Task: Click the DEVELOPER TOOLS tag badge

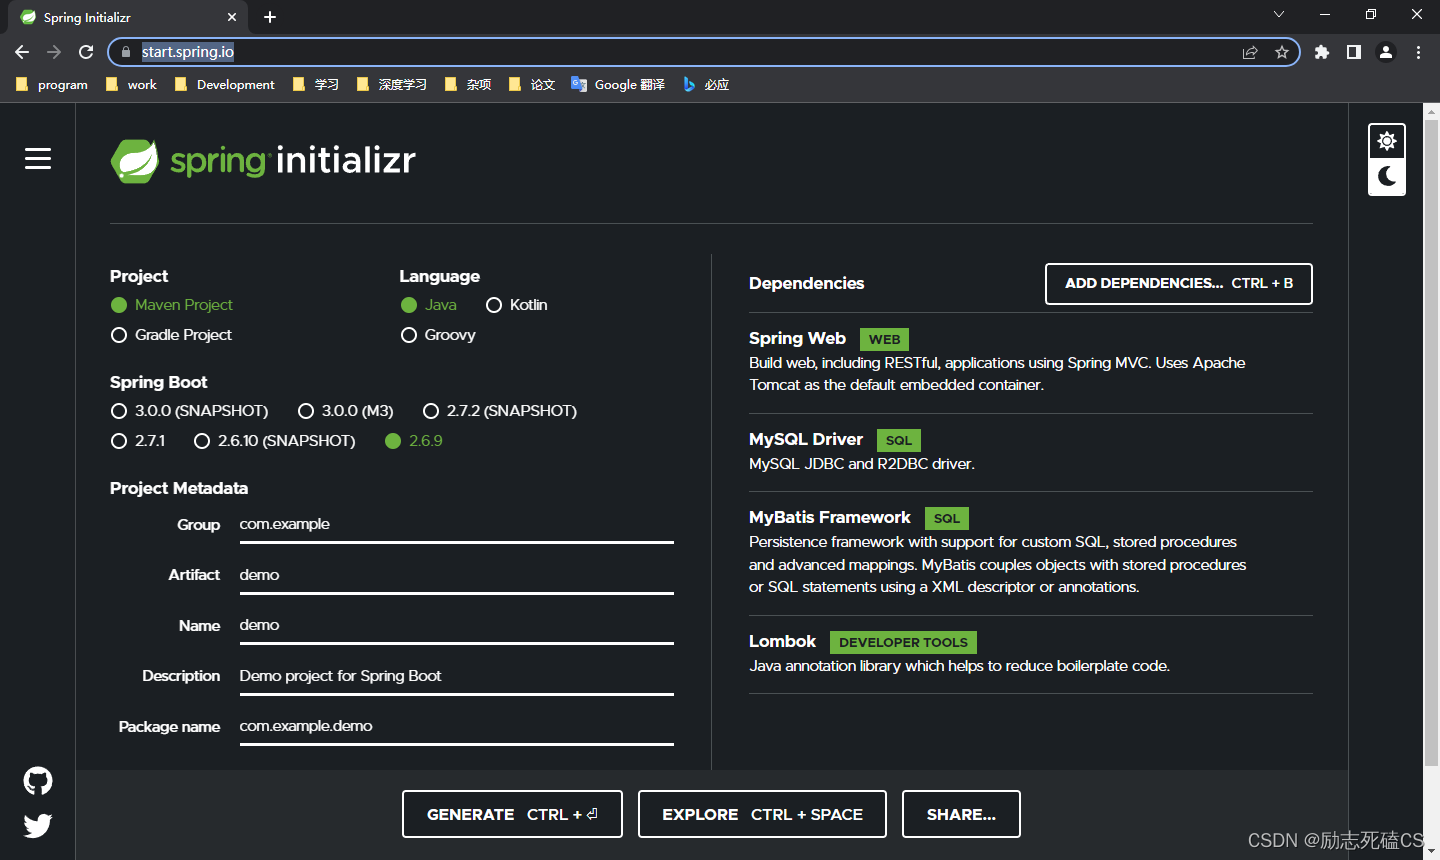Action: click(903, 643)
